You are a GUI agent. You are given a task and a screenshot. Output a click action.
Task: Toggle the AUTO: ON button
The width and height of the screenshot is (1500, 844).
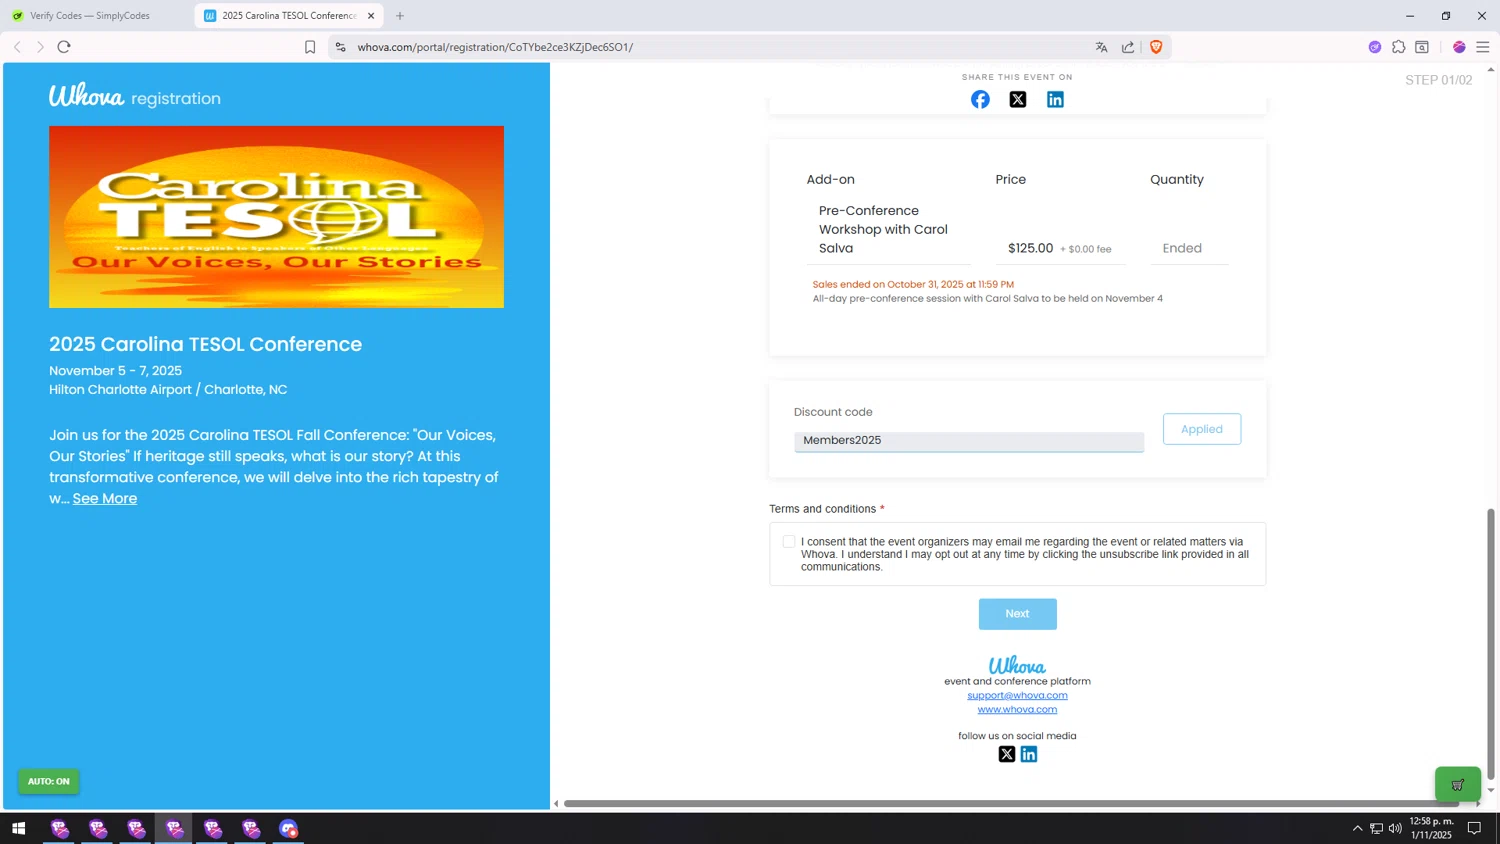coord(49,781)
